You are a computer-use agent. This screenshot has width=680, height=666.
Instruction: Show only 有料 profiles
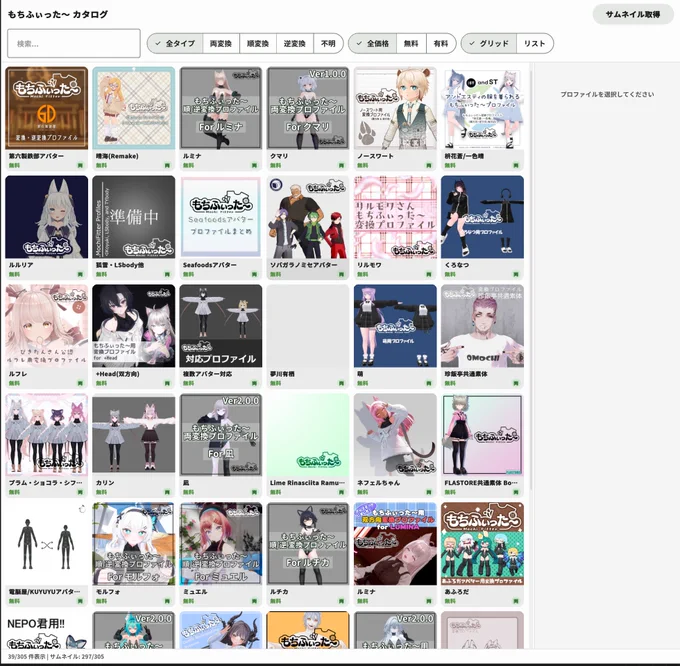[x=441, y=43]
